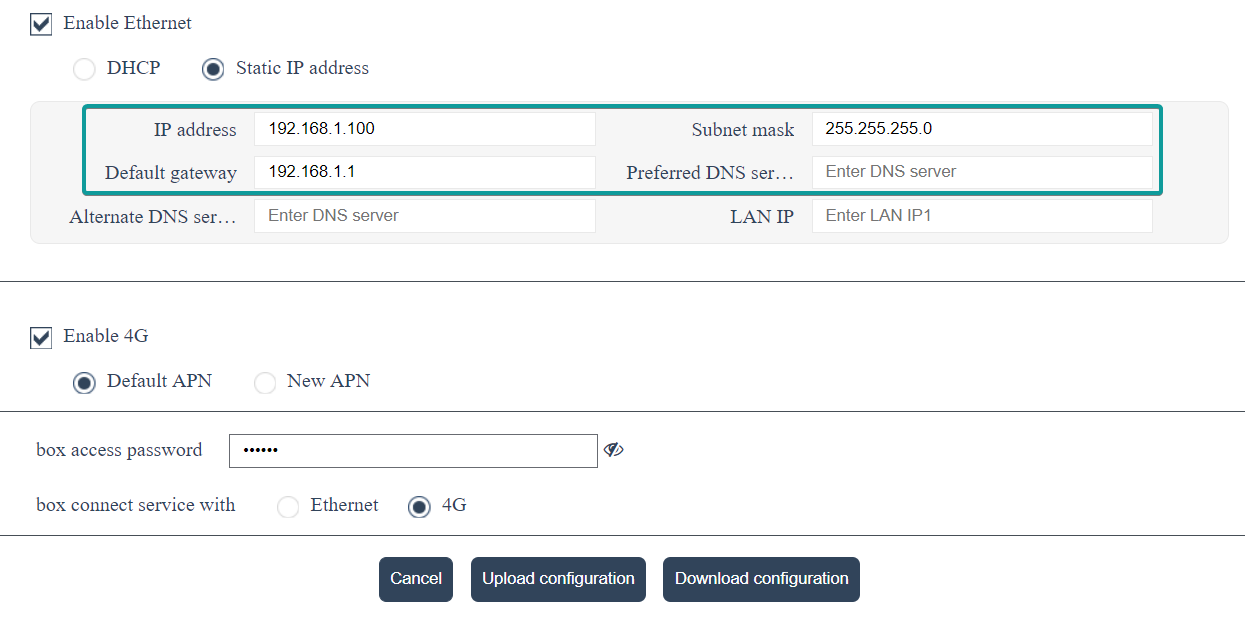Set box connect service to Ethernet

(x=288, y=506)
